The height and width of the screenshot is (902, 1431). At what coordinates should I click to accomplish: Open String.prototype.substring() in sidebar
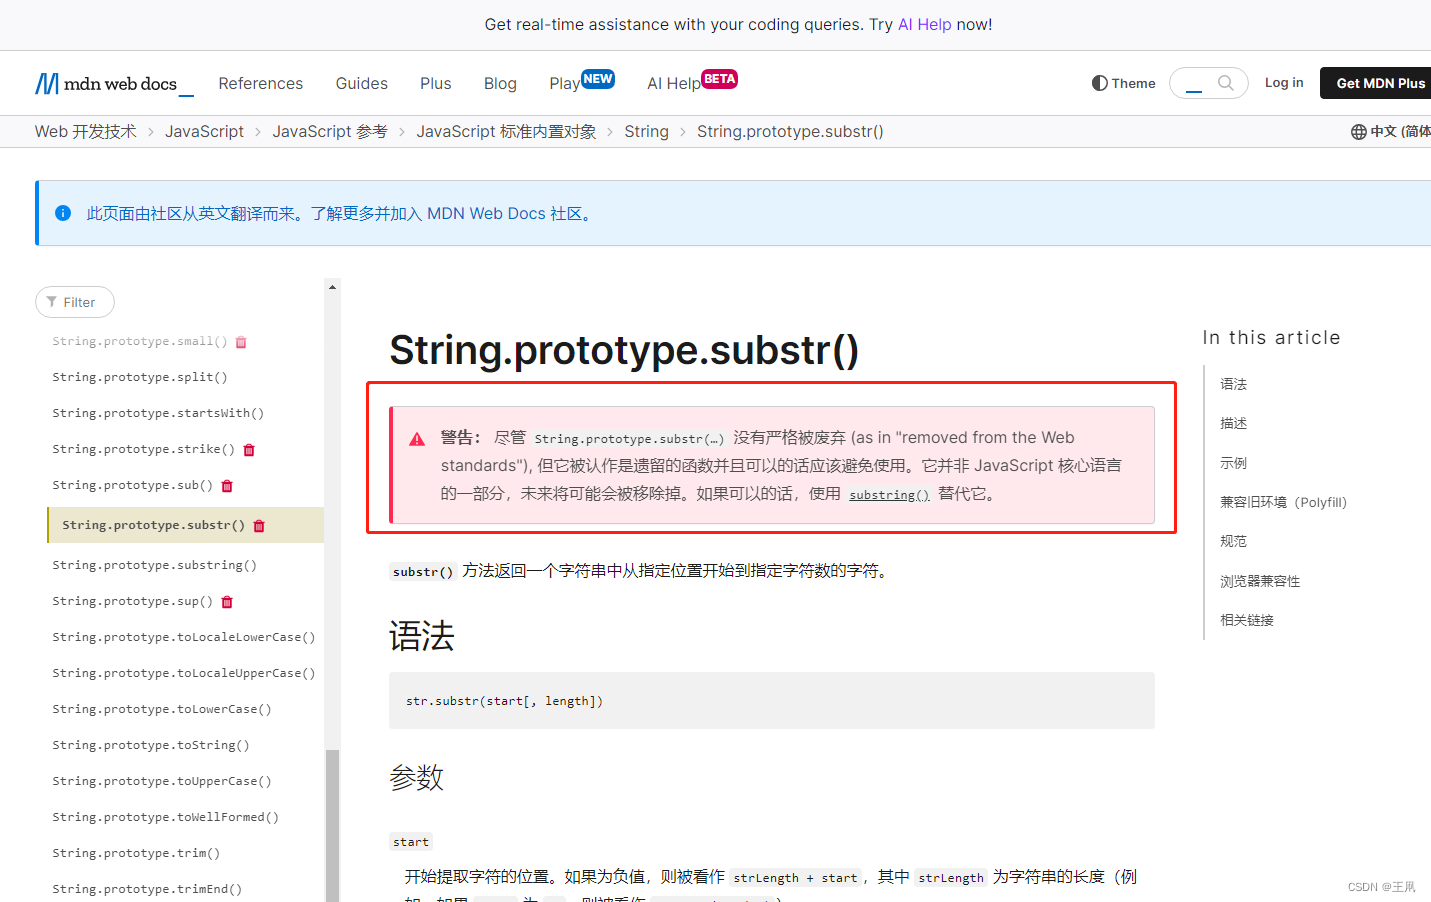pos(155,566)
